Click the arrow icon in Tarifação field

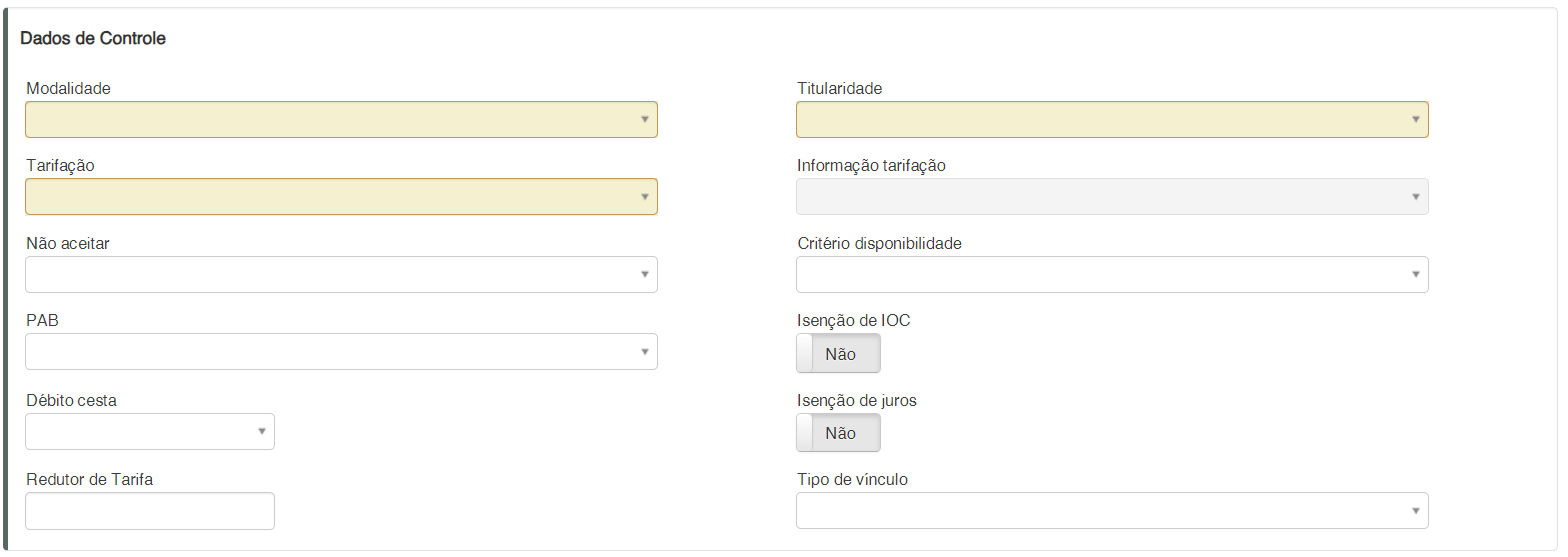(645, 197)
